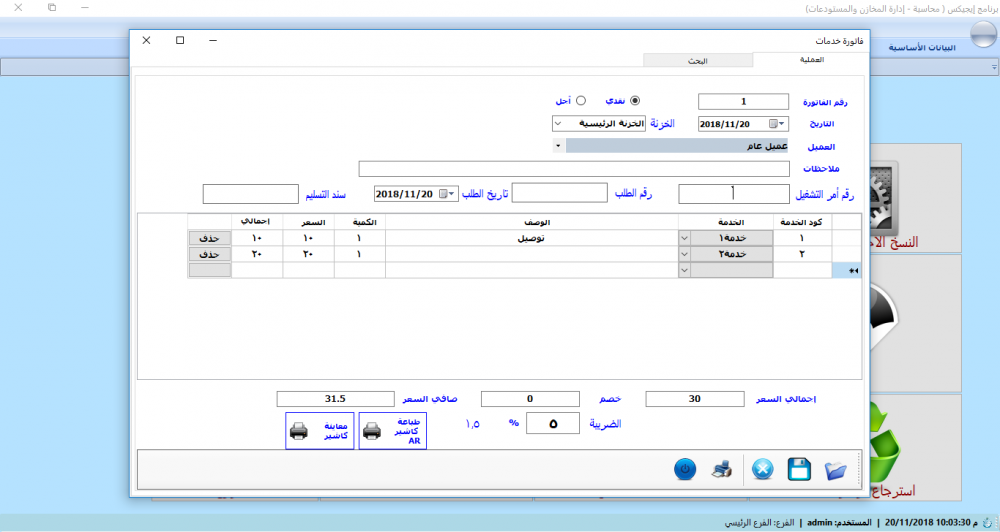Minimize the فاتورة خدمات invoice dialog

click(x=213, y=40)
